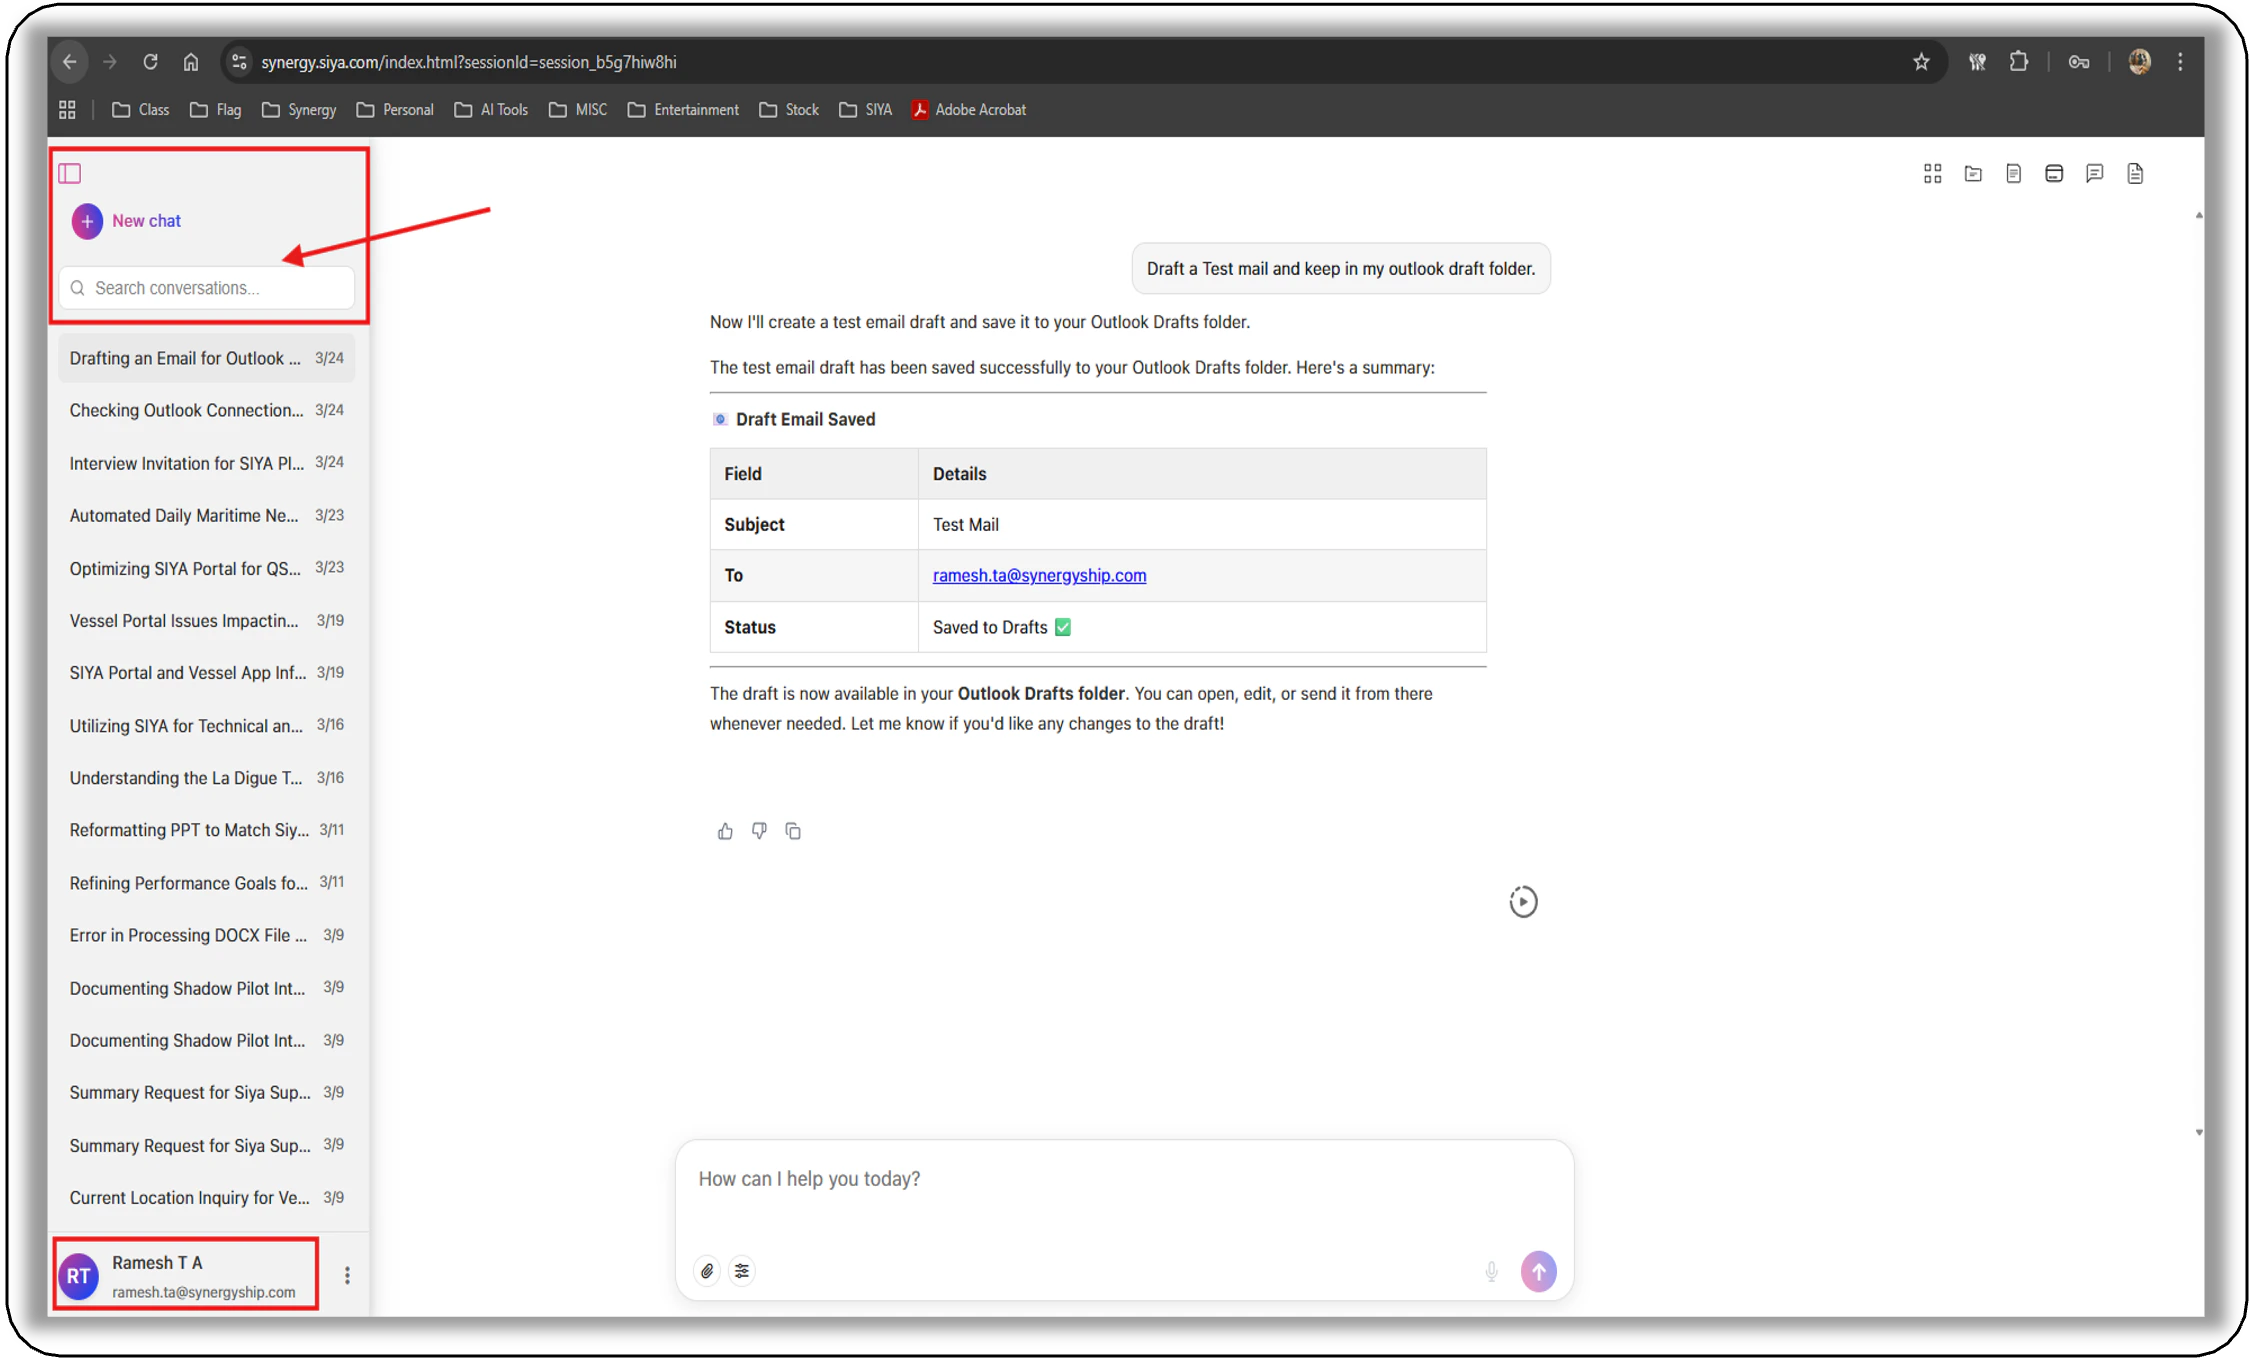The image size is (2255, 1365).
Task: Open the password manager key icon
Action: point(2079,62)
